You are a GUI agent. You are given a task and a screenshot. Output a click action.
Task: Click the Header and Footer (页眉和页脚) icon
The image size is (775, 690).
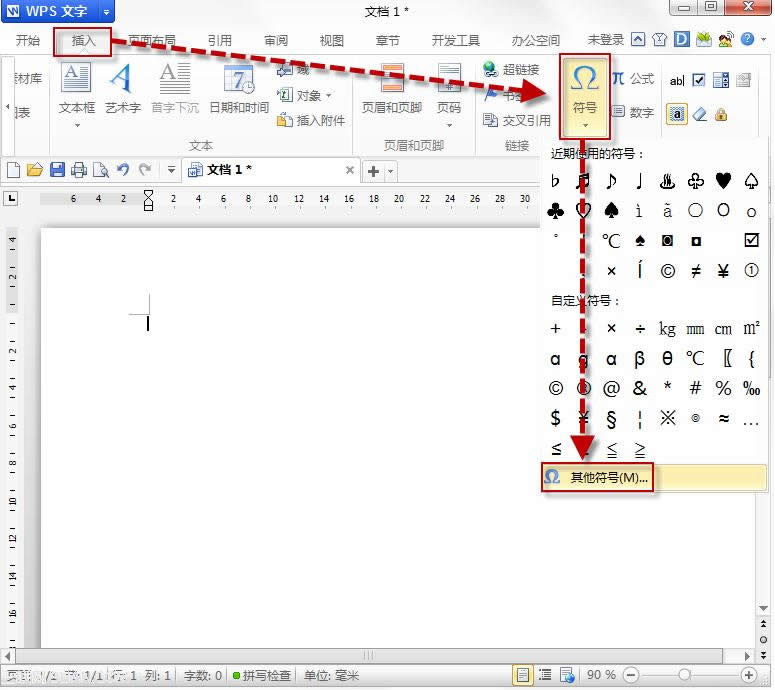tap(391, 88)
